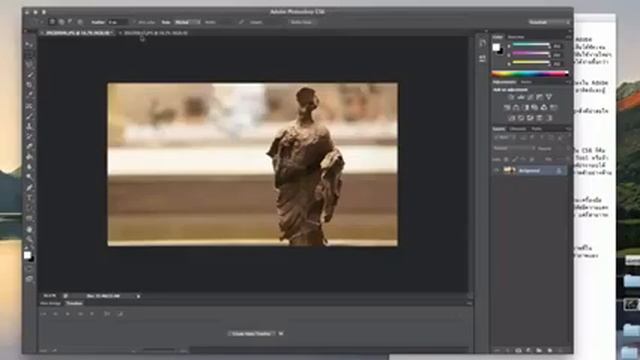
Task: Hide the Background layer with the eye
Action: click(x=497, y=171)
